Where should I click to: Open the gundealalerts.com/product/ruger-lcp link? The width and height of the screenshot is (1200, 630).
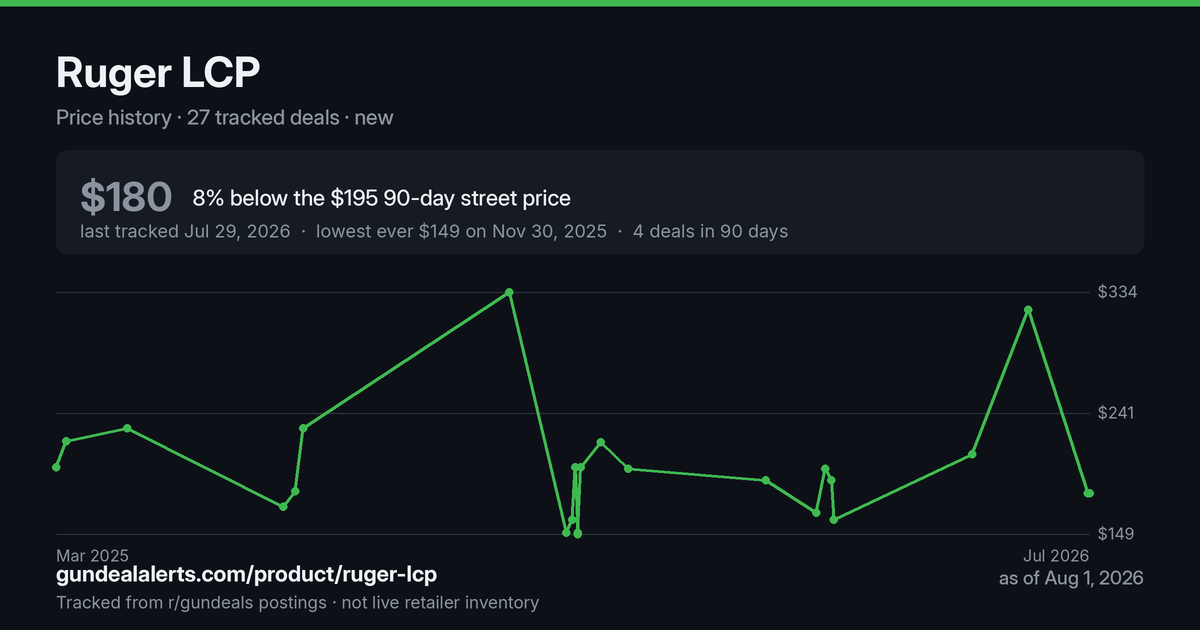coord(246,575)
